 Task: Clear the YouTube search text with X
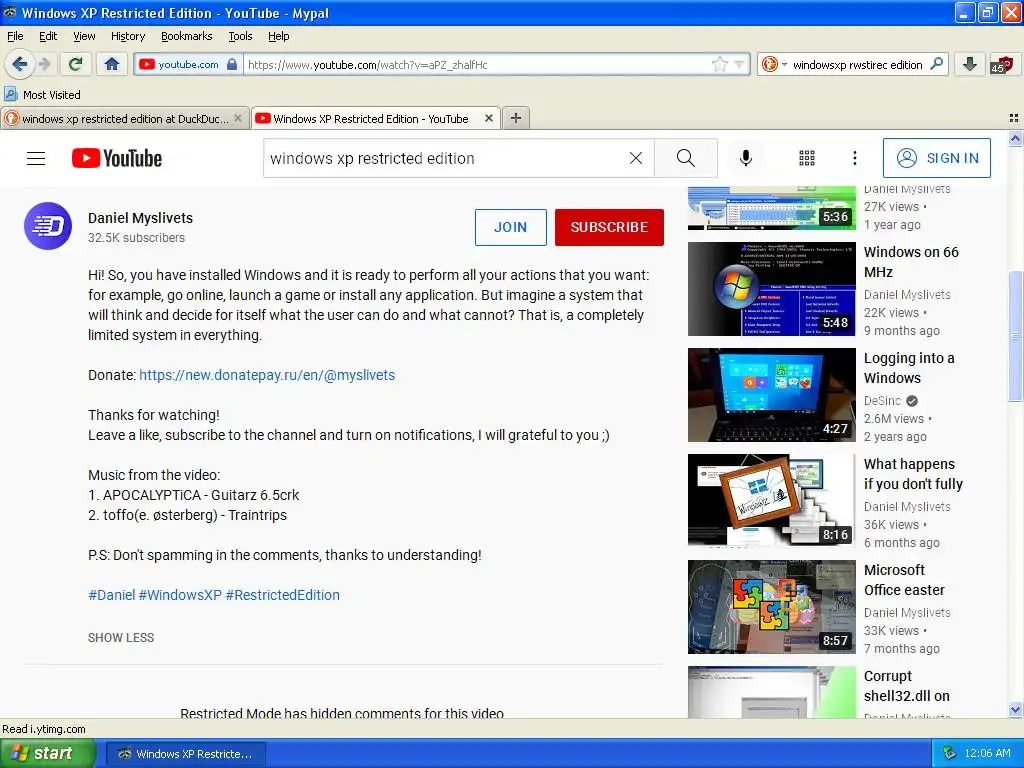click(x=636, y=158)
